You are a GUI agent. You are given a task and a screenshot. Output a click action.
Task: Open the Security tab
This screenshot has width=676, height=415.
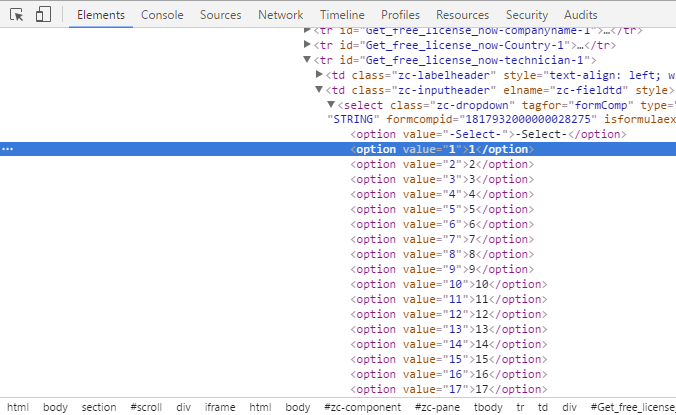527,15
